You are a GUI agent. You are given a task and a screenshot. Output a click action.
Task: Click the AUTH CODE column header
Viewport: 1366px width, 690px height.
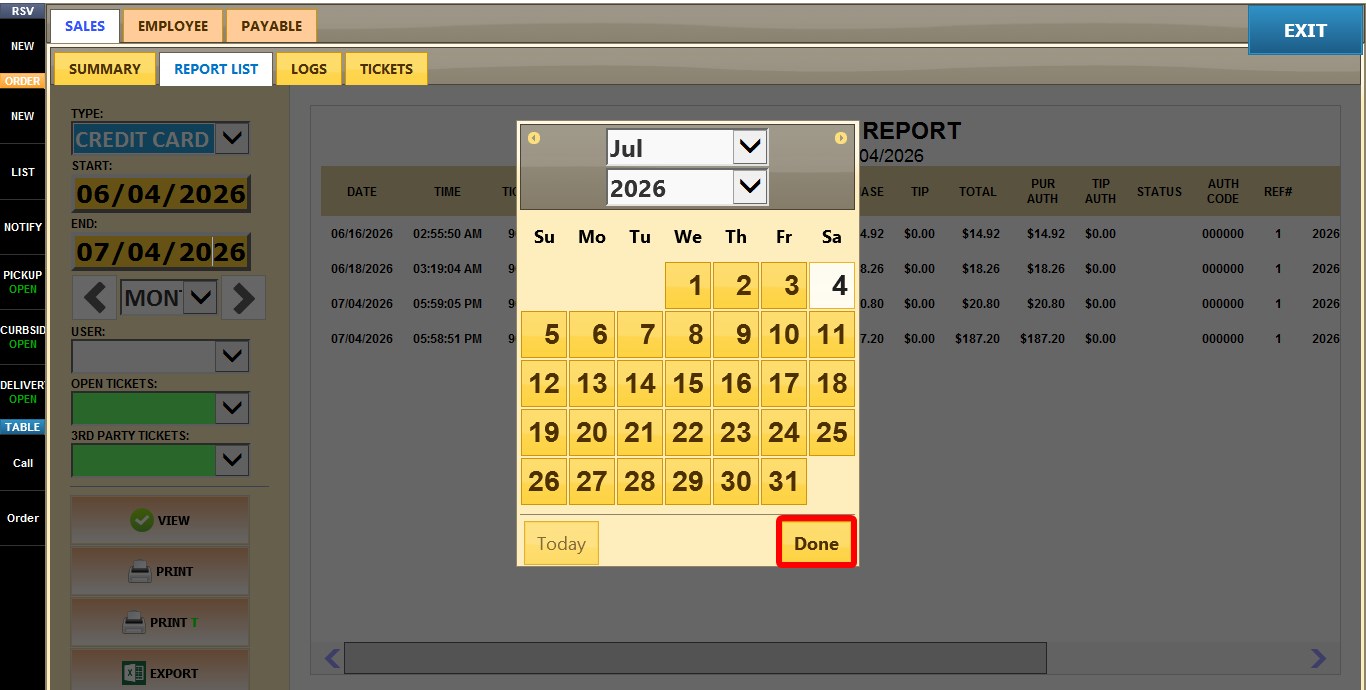click(1223, 191)
